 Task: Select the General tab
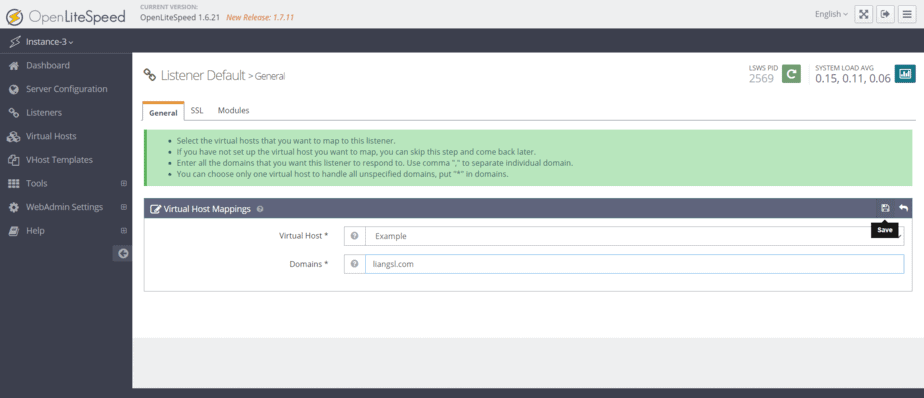[163, 112]
